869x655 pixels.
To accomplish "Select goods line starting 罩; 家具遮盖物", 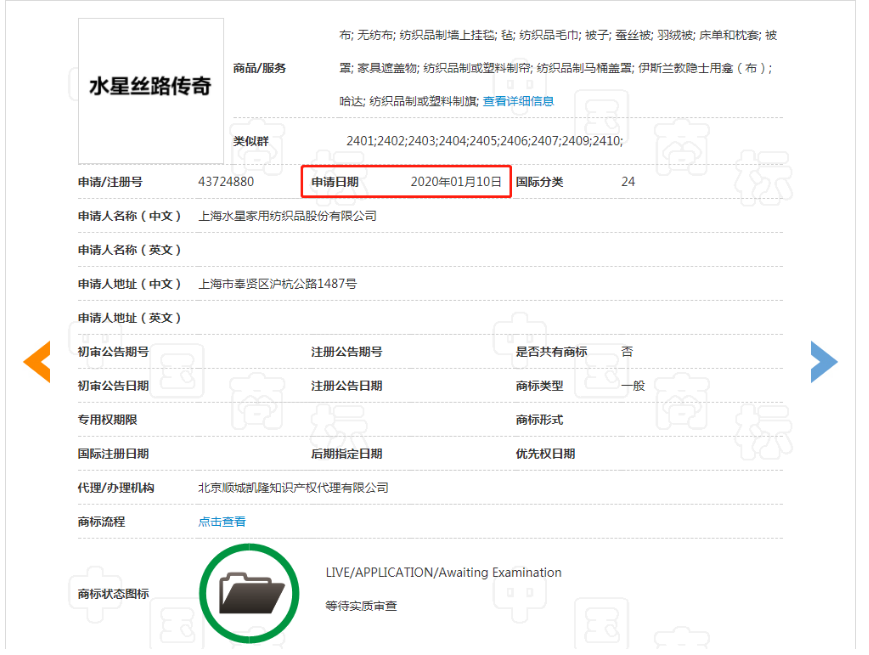I will [x=556, y=68].
